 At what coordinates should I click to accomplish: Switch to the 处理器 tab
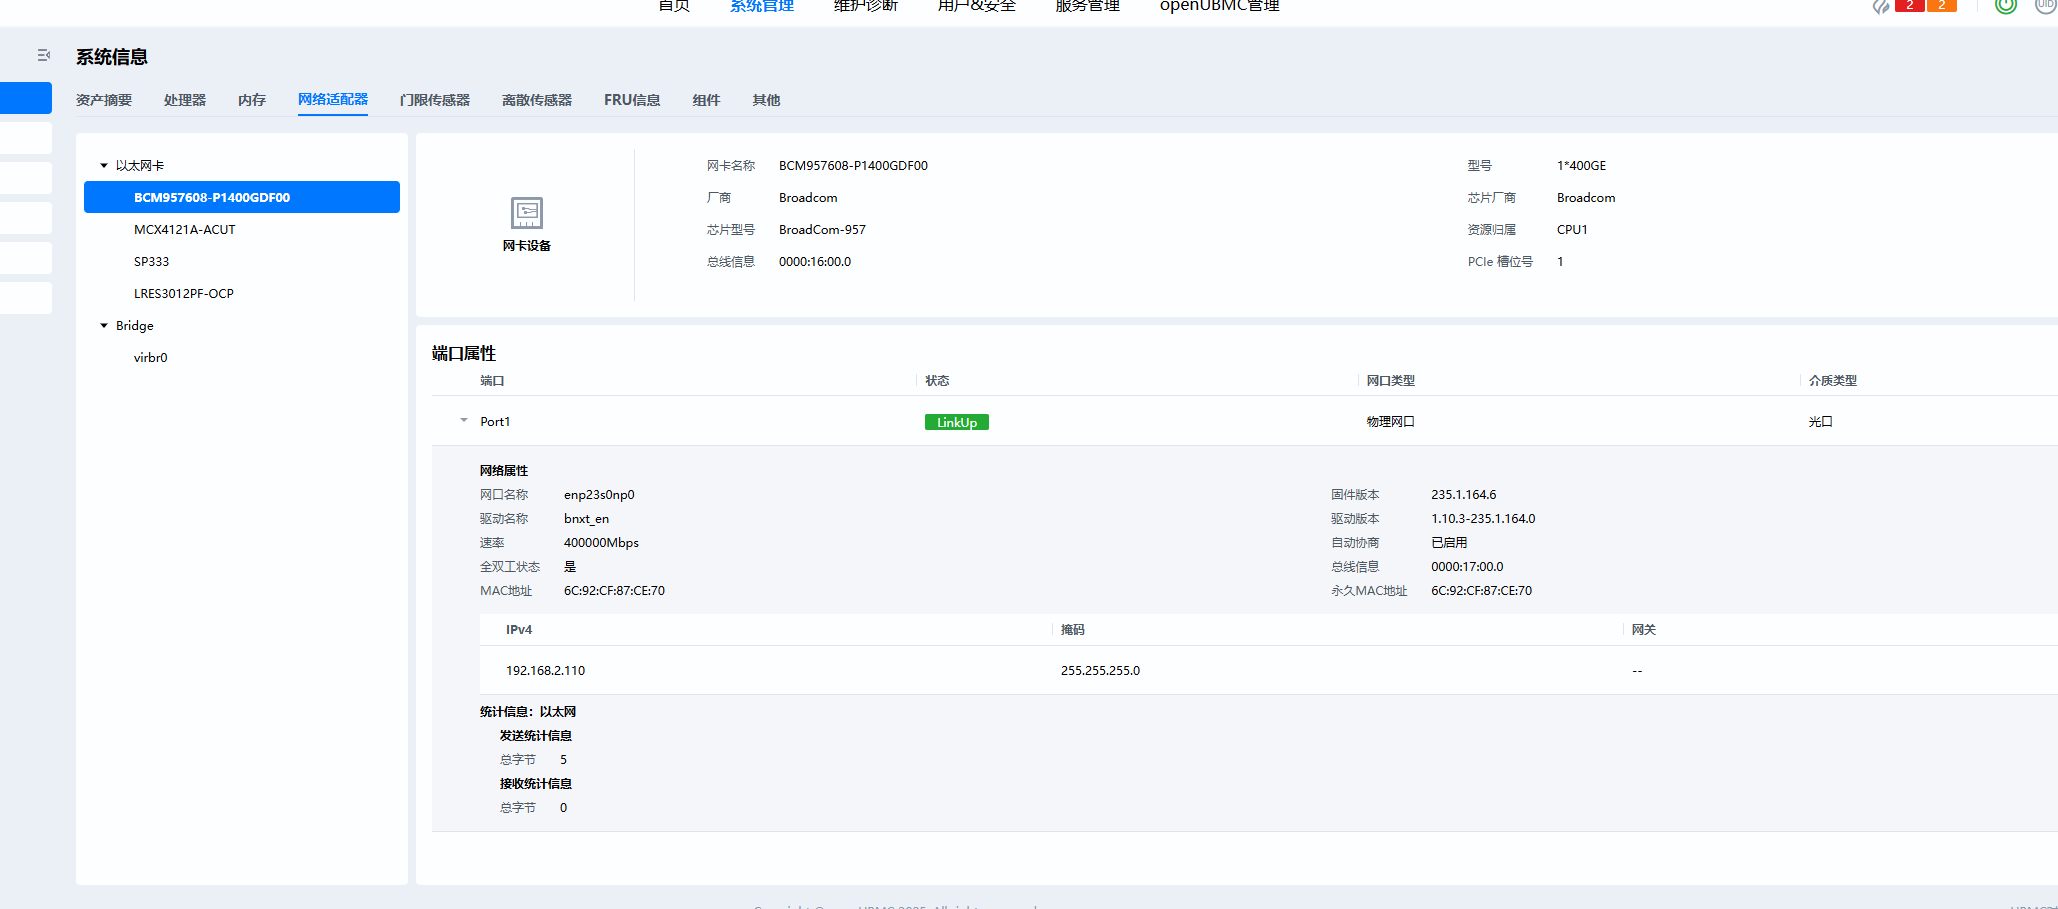click(x=185, y=100)
